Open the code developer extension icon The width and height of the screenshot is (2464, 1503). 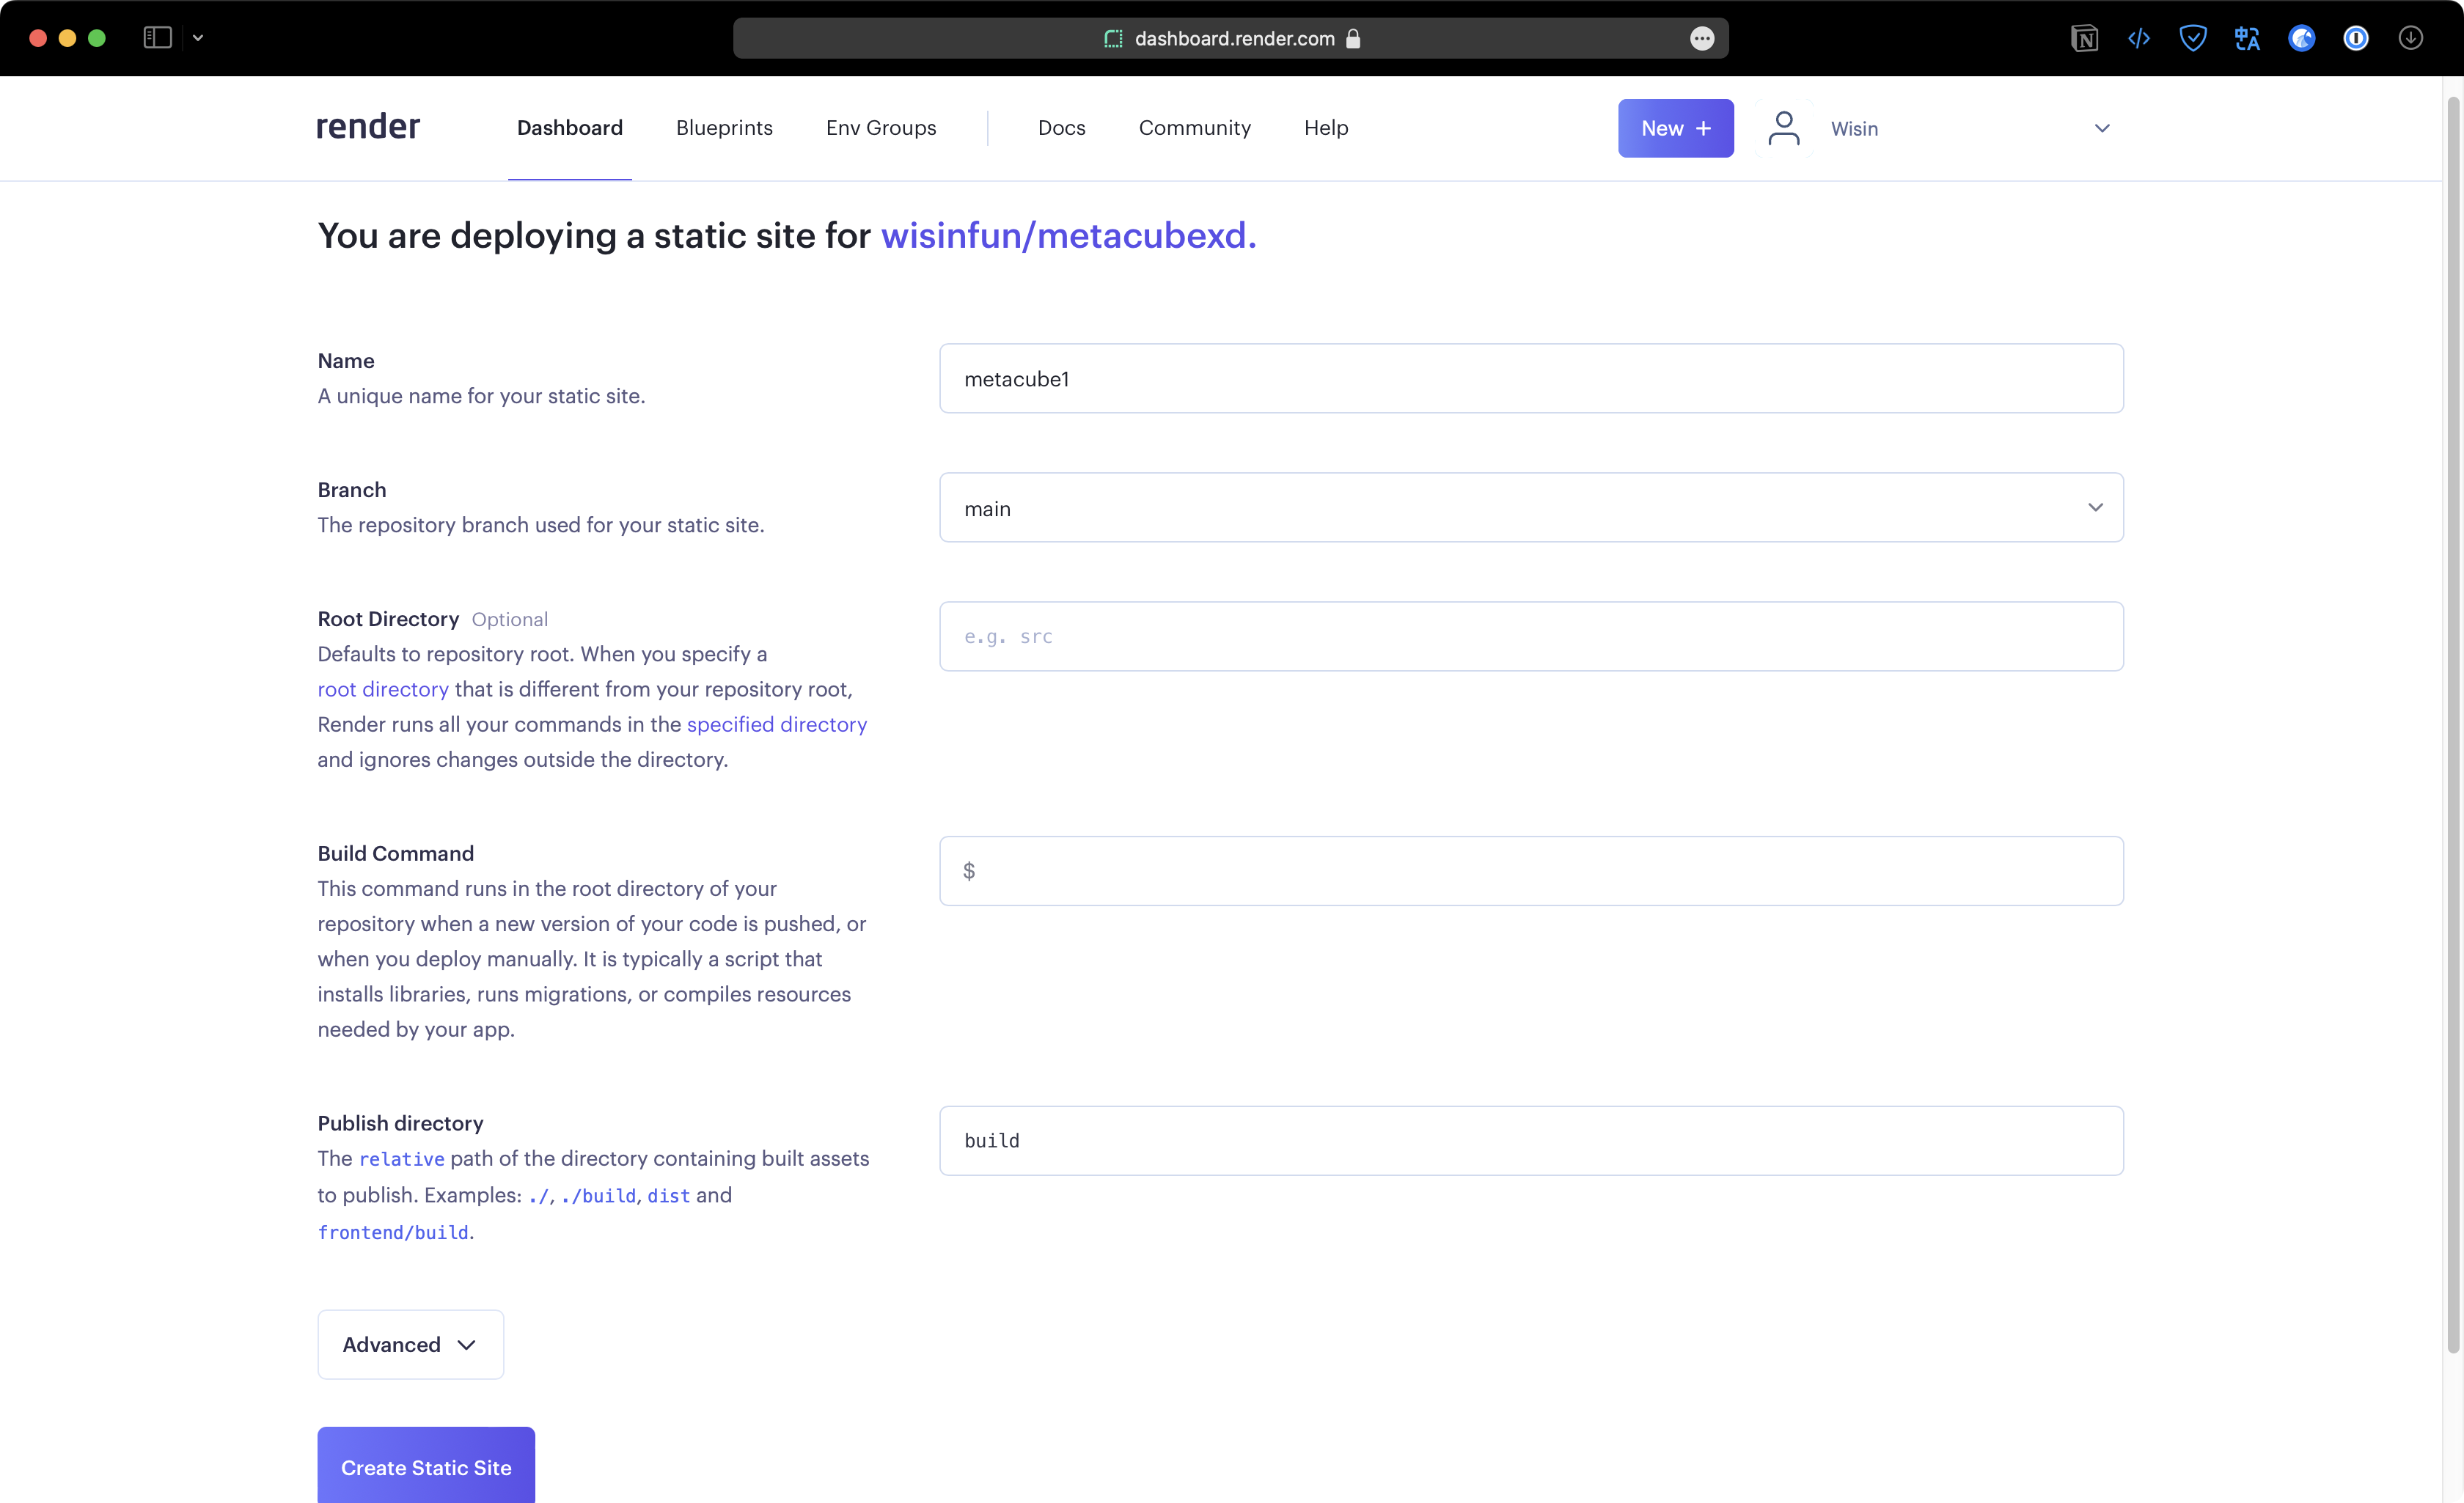2139,38
